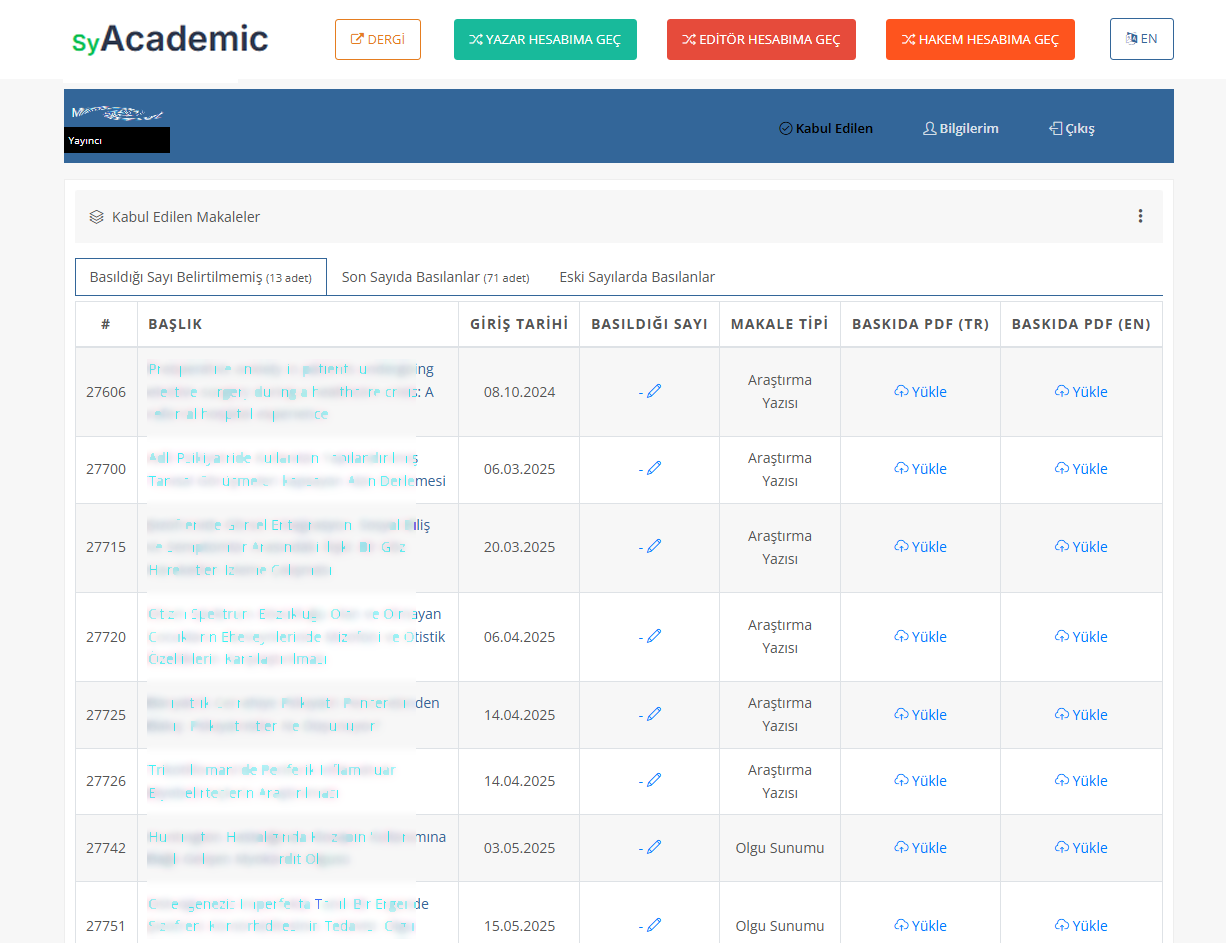Switch language to EN
The height and width of the screenshot is (943, 1226).
1141,39
